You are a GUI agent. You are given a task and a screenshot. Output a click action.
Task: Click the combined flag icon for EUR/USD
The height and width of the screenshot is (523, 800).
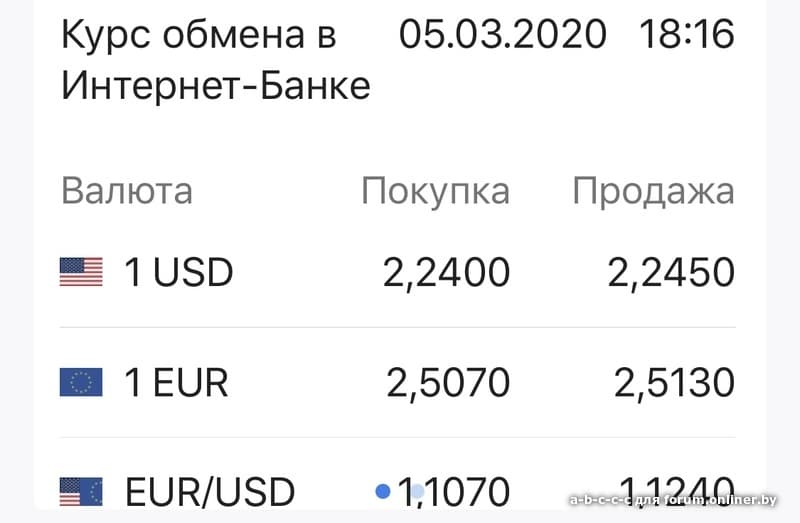point(81,492)
